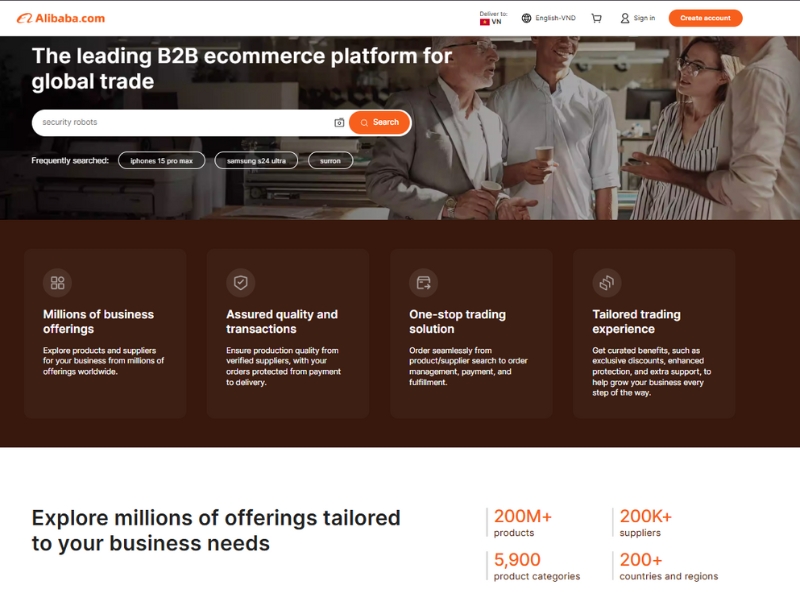This screenshot has height=600, width=800.
Task: Click the Sign in link
Action: click(x=638, y=18)
